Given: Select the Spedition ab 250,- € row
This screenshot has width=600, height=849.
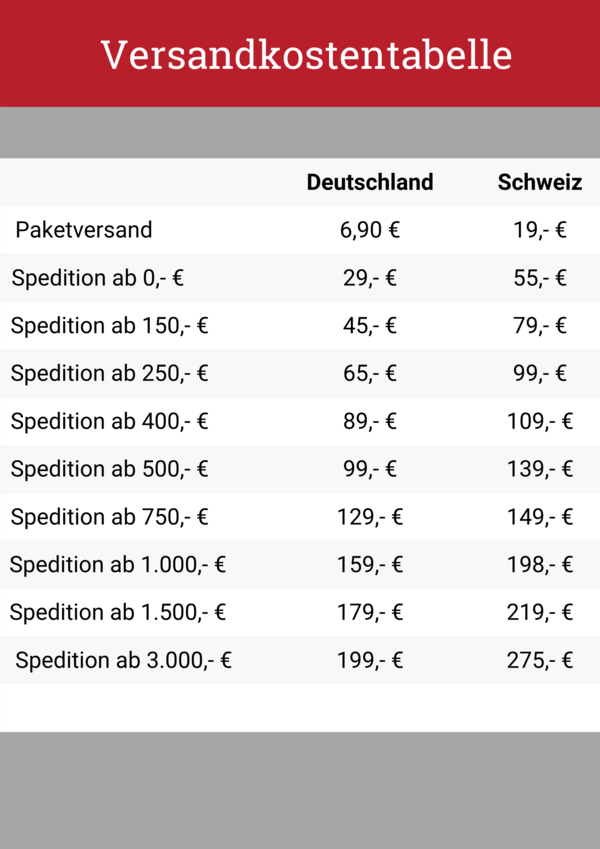Looking at the screenshot, I should tap(300, 373).
